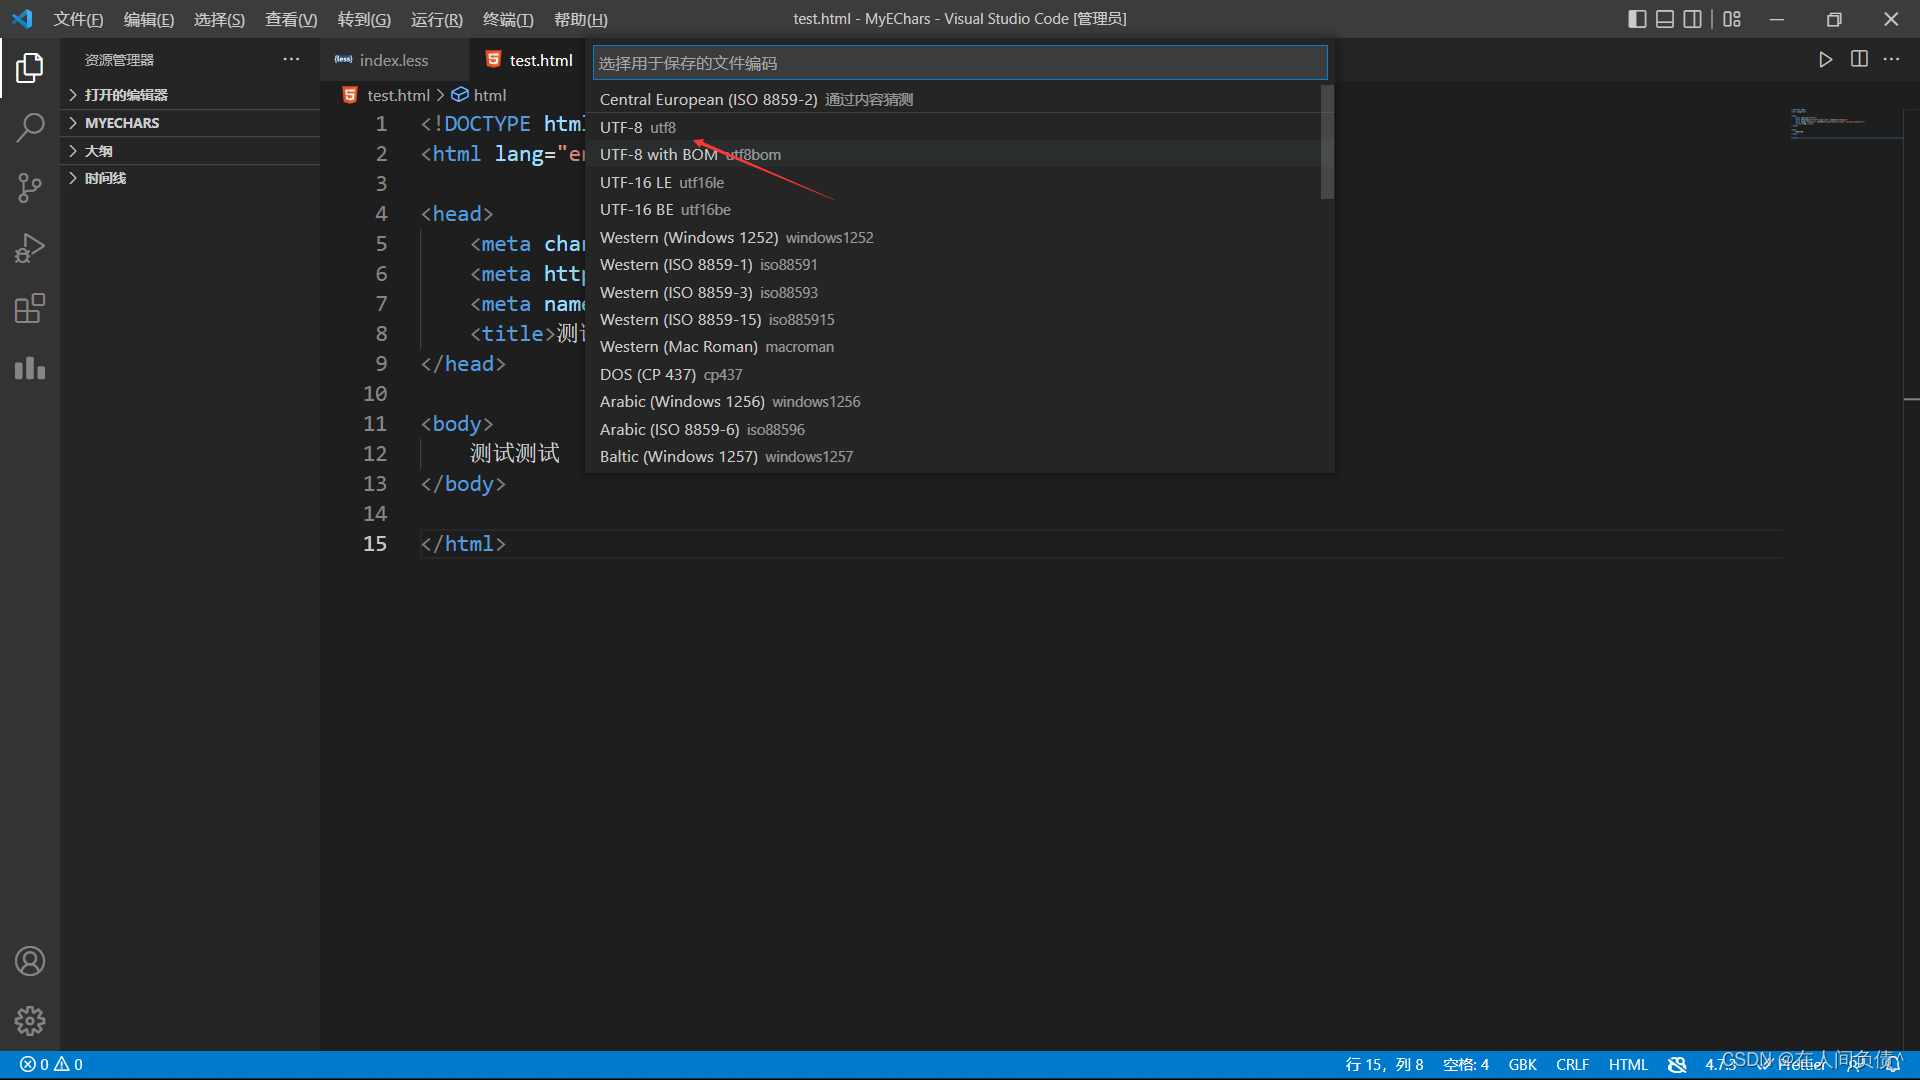Click the Run file play icon
The height and width of the screenshot is (1080, 1920).
[1825, 60]
